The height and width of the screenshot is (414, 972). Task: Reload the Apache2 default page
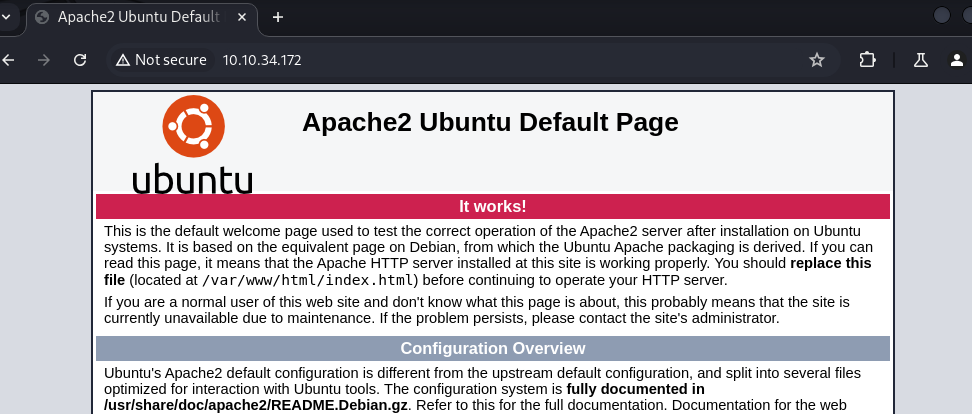click(80, 60)
